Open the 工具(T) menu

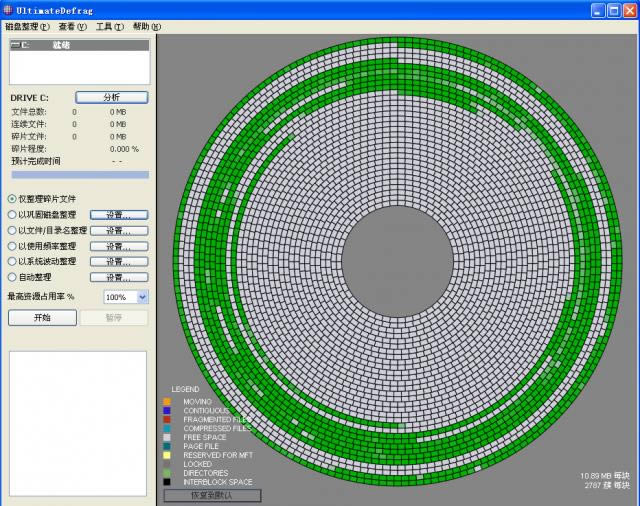(x=110, y=27)
